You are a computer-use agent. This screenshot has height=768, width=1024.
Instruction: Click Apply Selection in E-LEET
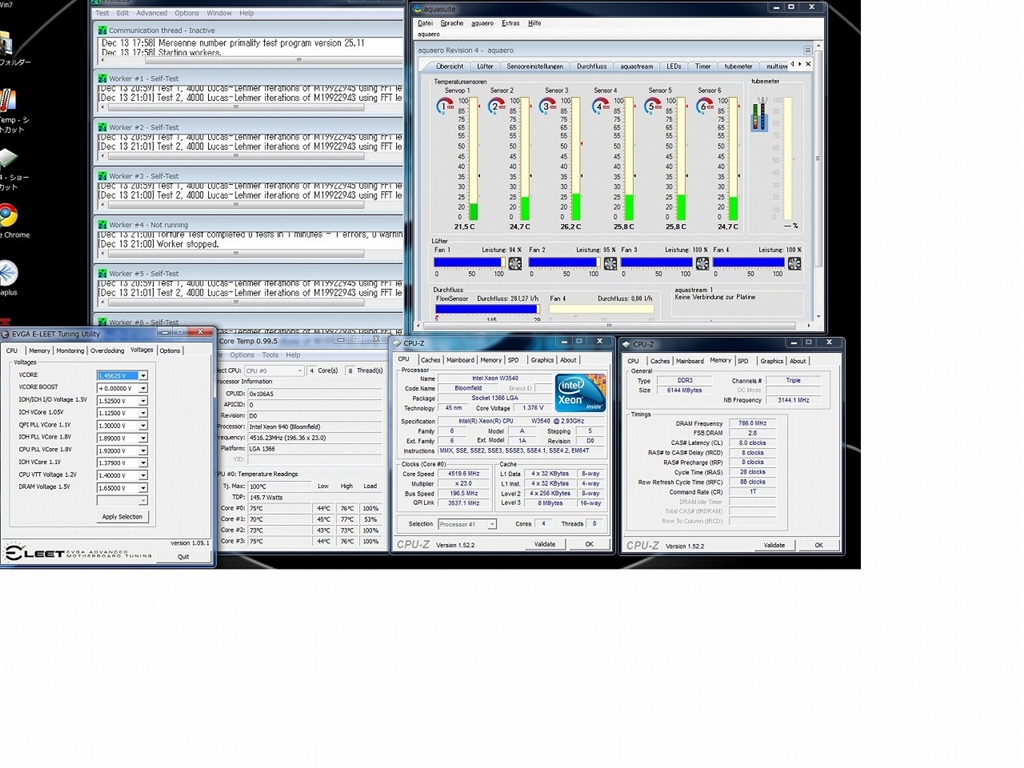(x=122, y=517)
